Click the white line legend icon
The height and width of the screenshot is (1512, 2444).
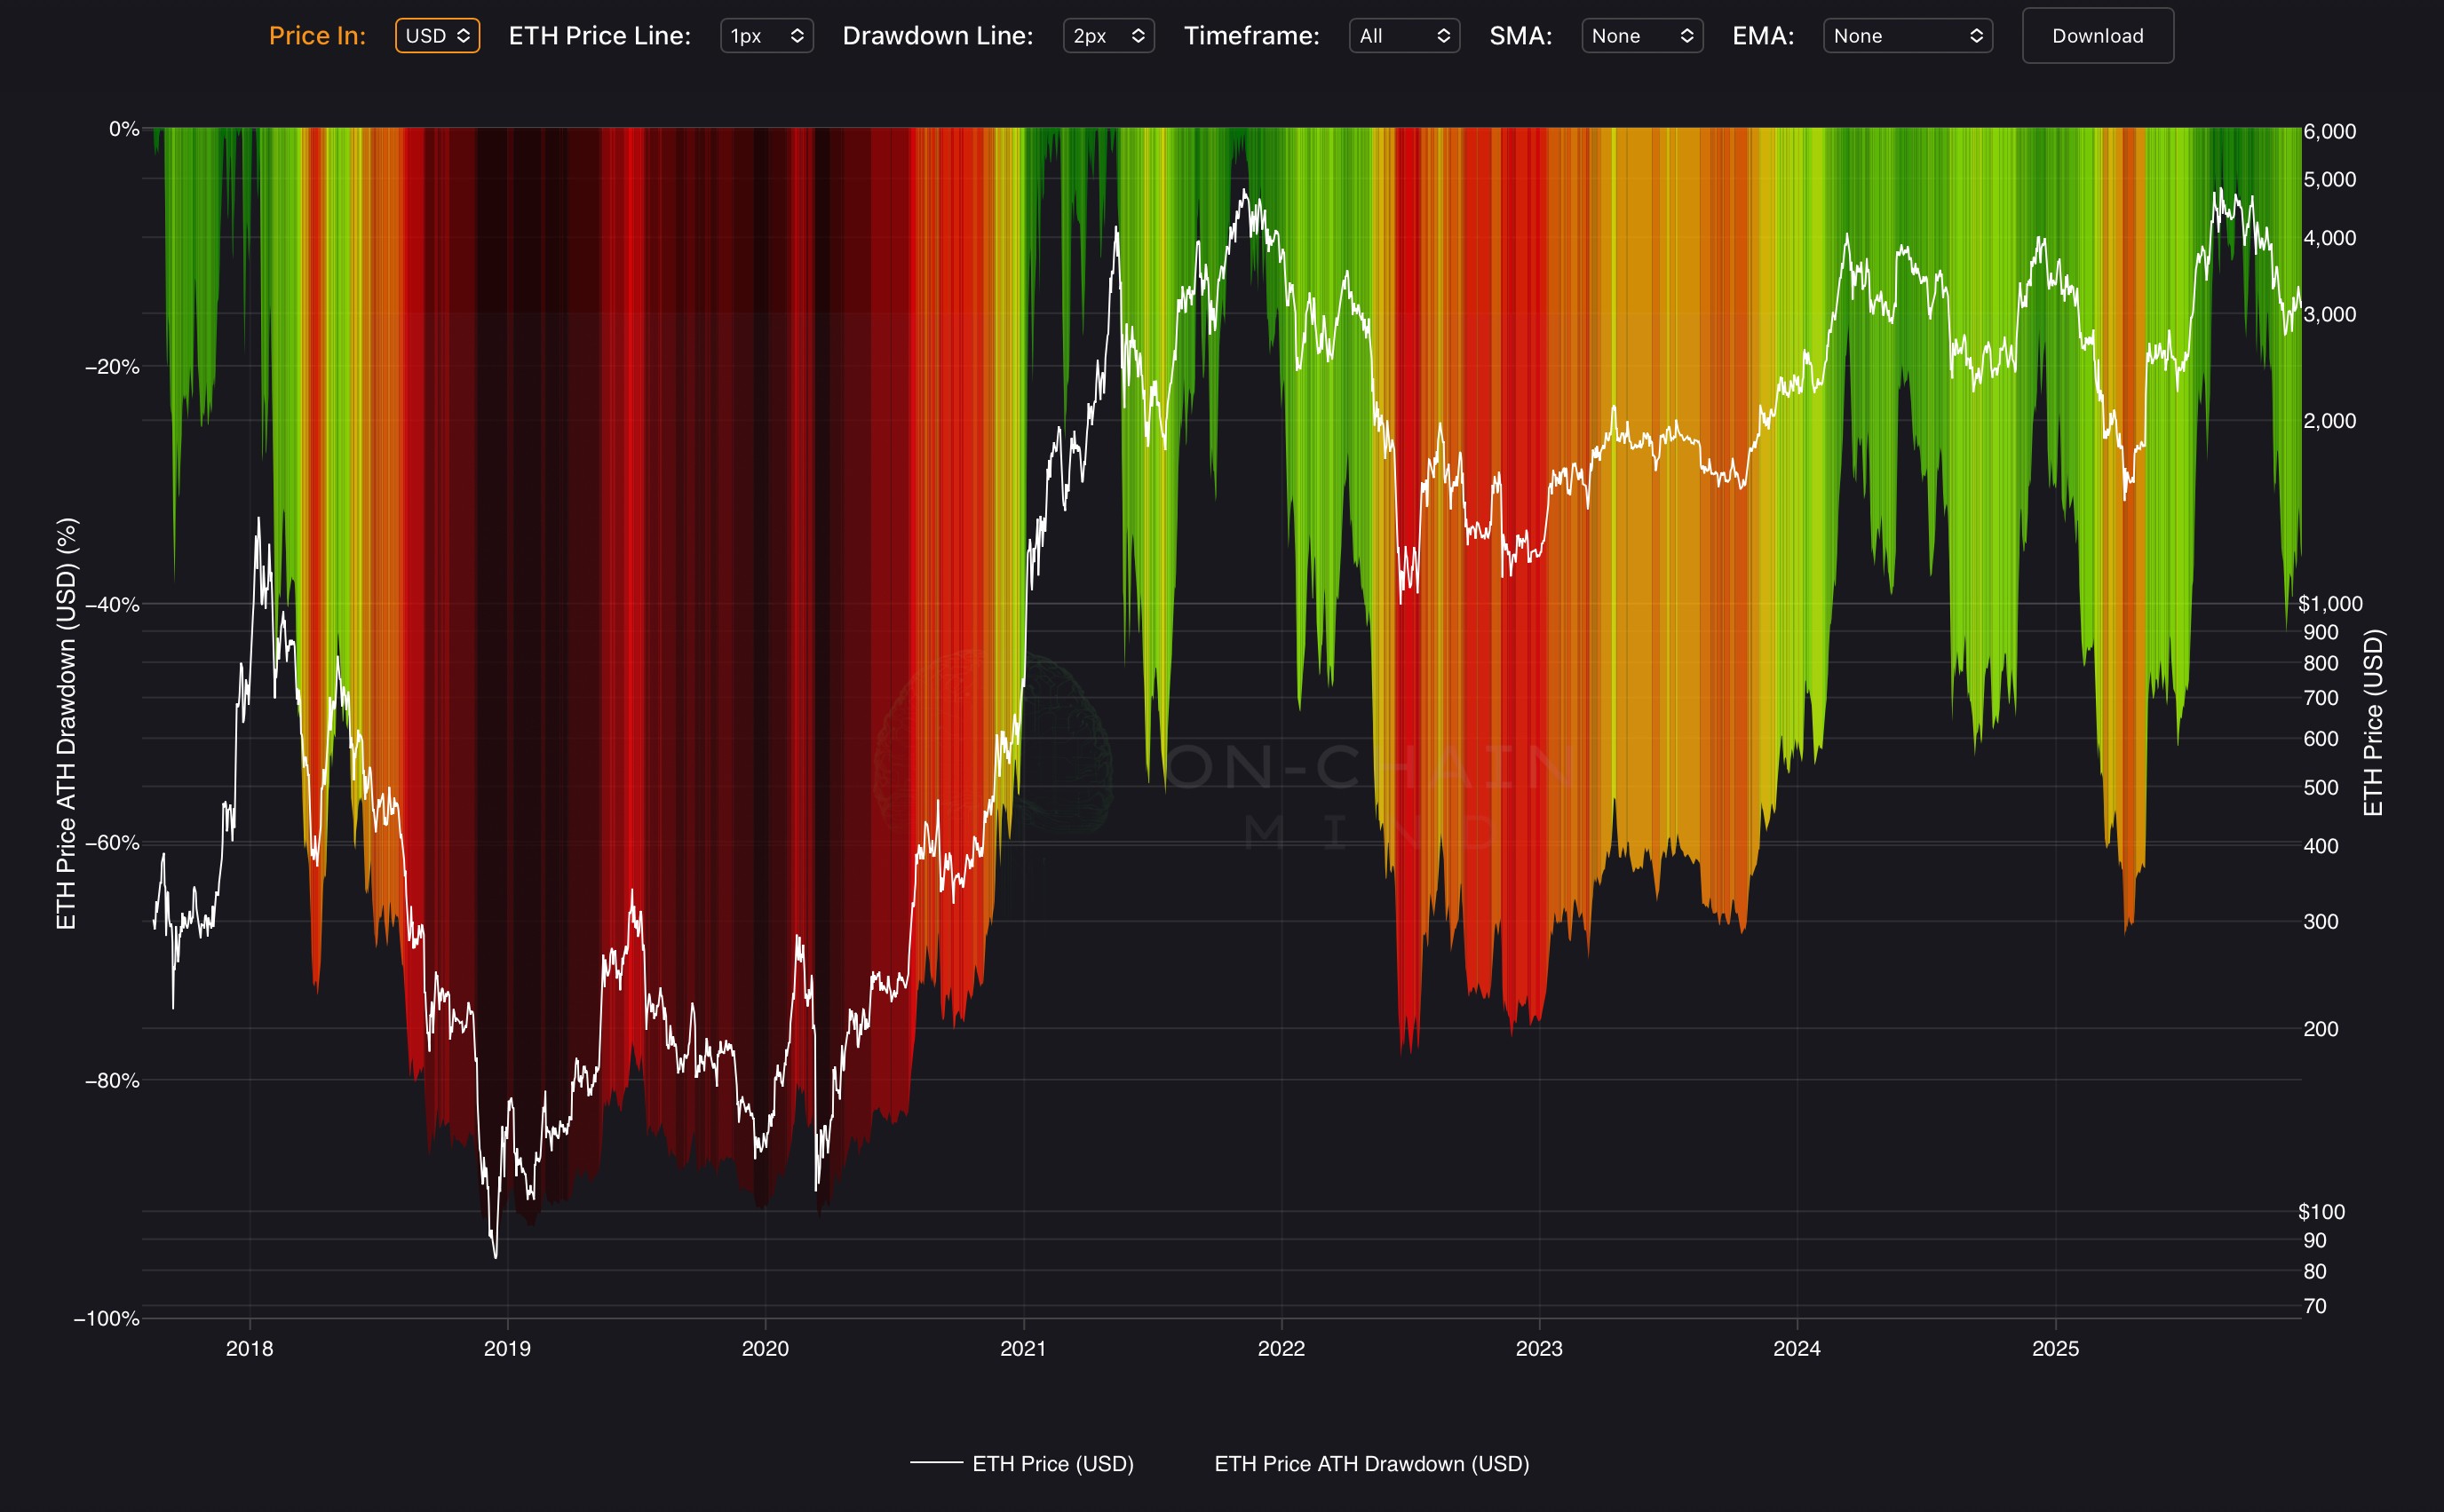pos(936,1463)
